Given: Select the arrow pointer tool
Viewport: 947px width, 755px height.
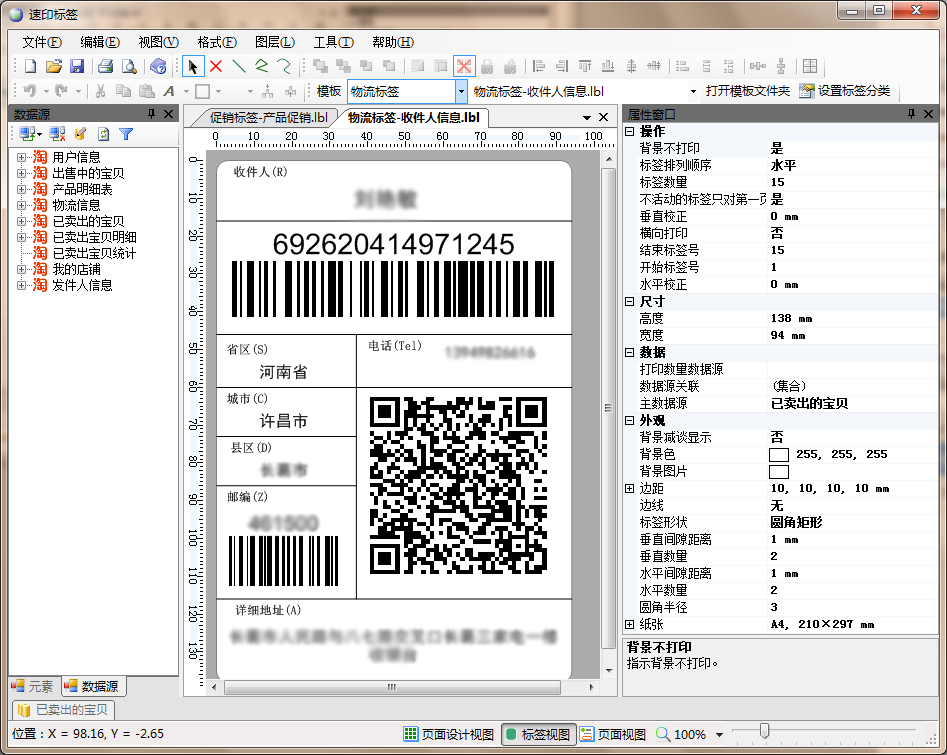Looking at the screenshot, I should pos(193,67).
